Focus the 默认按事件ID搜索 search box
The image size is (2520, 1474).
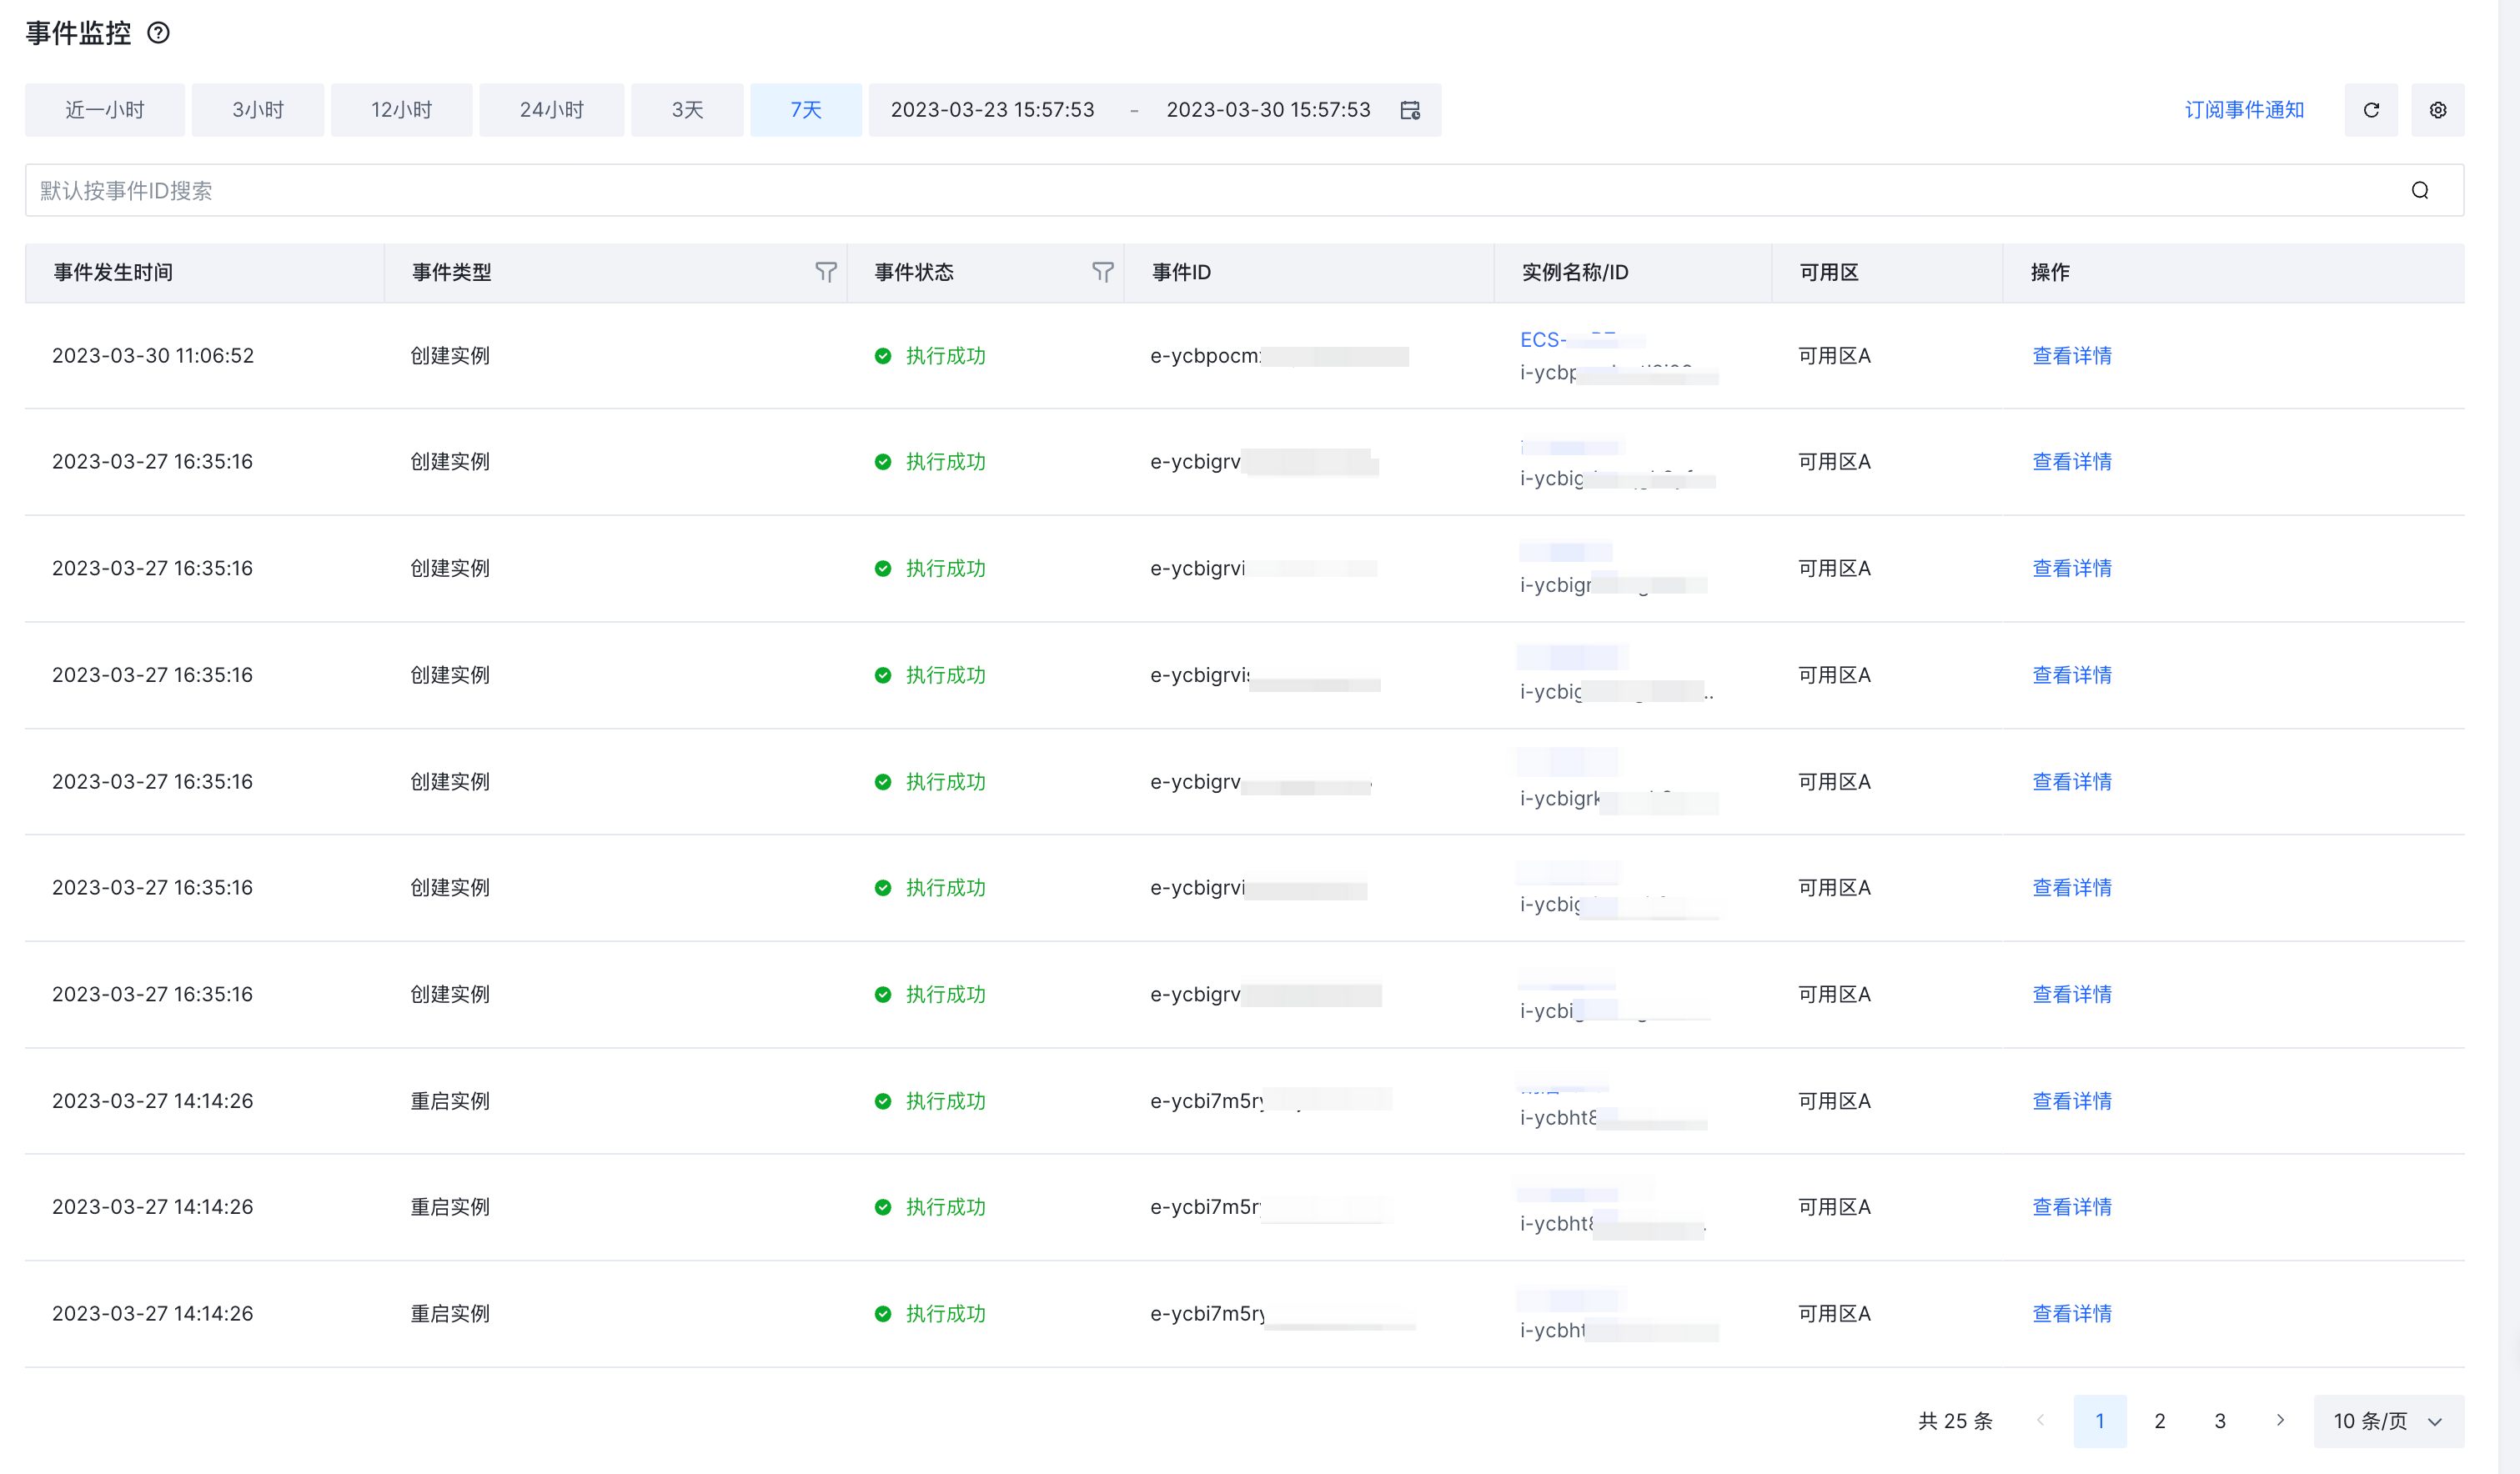1244,190
